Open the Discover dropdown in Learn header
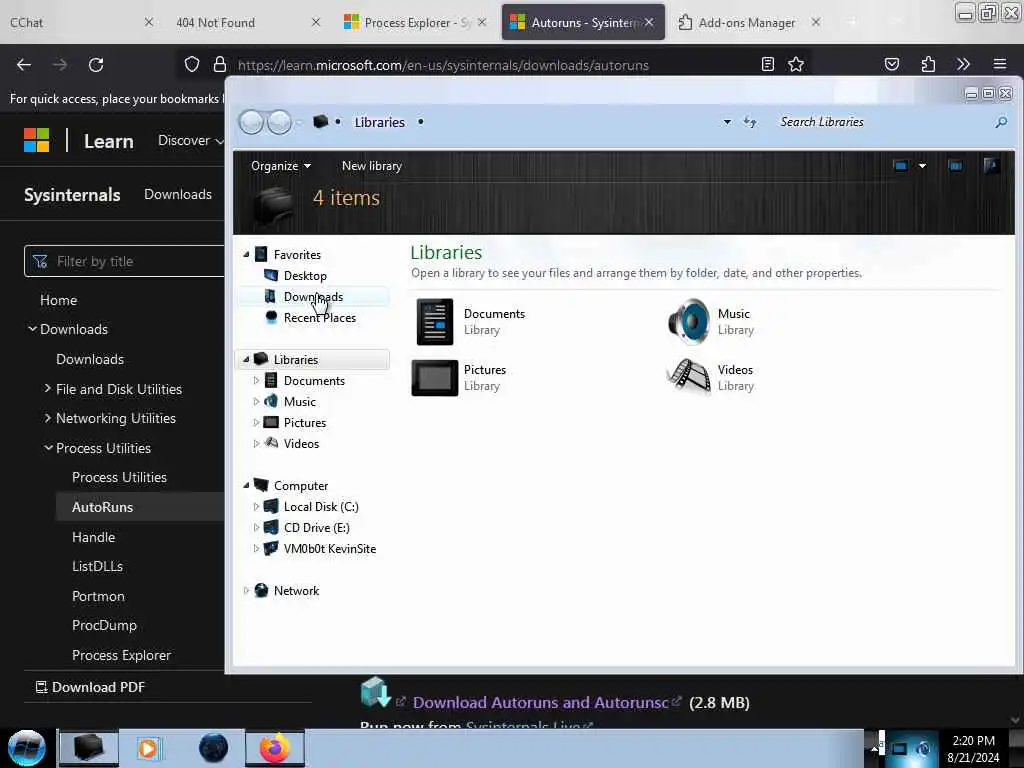The image size is (1024, 768). pos(191,140)
